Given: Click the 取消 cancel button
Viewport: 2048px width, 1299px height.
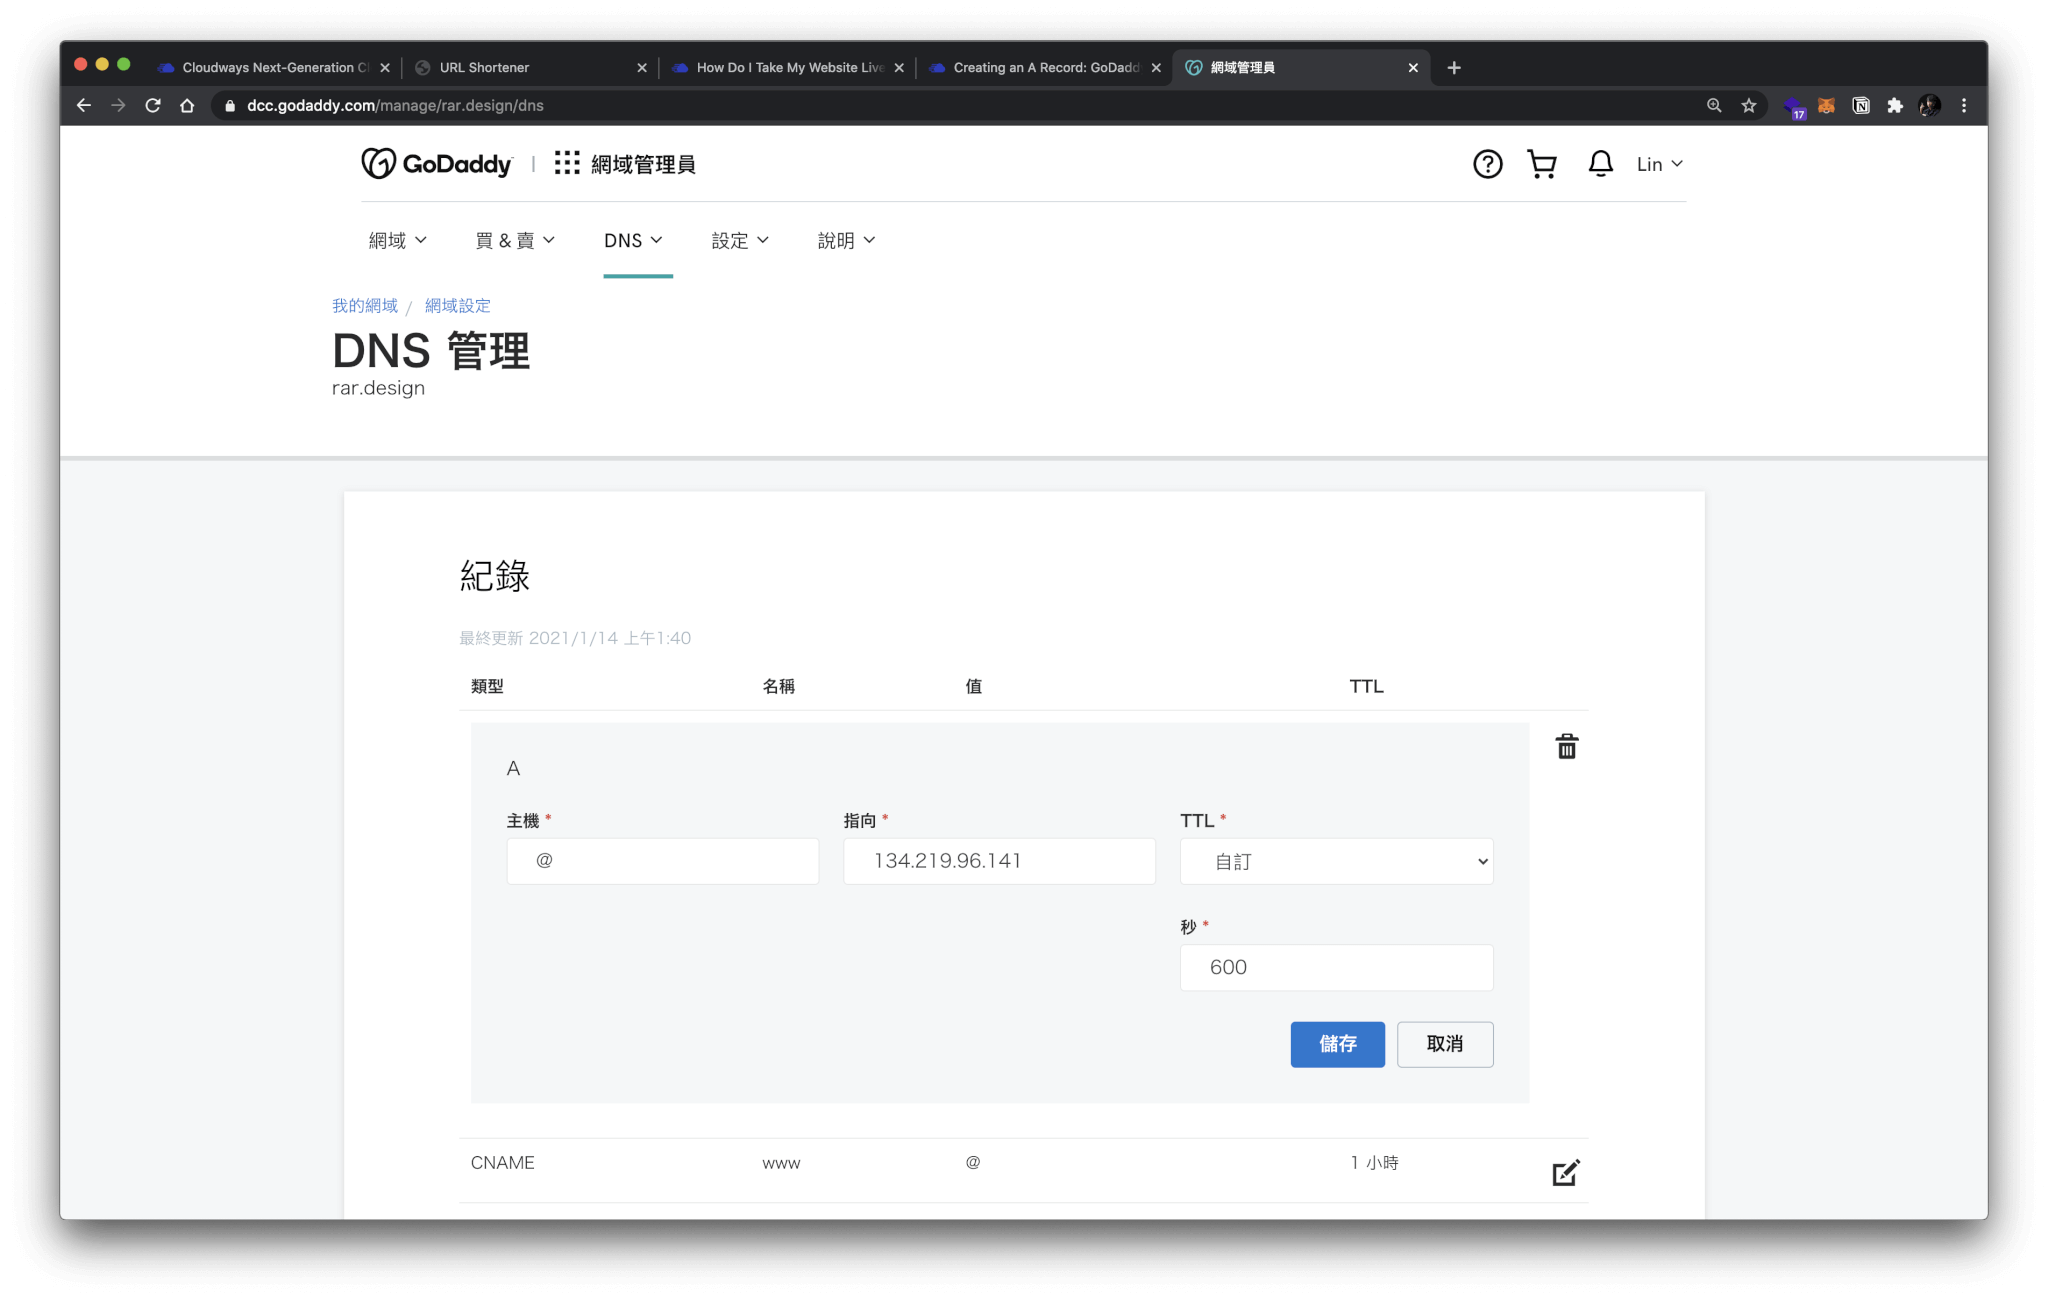Looking at the screenshot, I should tap(1444, 1044).
